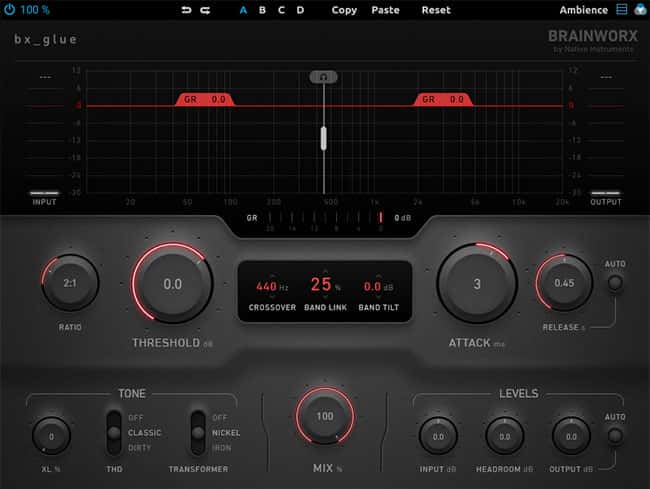Screen dimensions: 650x489
Task: Click the redo arrow icon
Action: coord(205,10)
